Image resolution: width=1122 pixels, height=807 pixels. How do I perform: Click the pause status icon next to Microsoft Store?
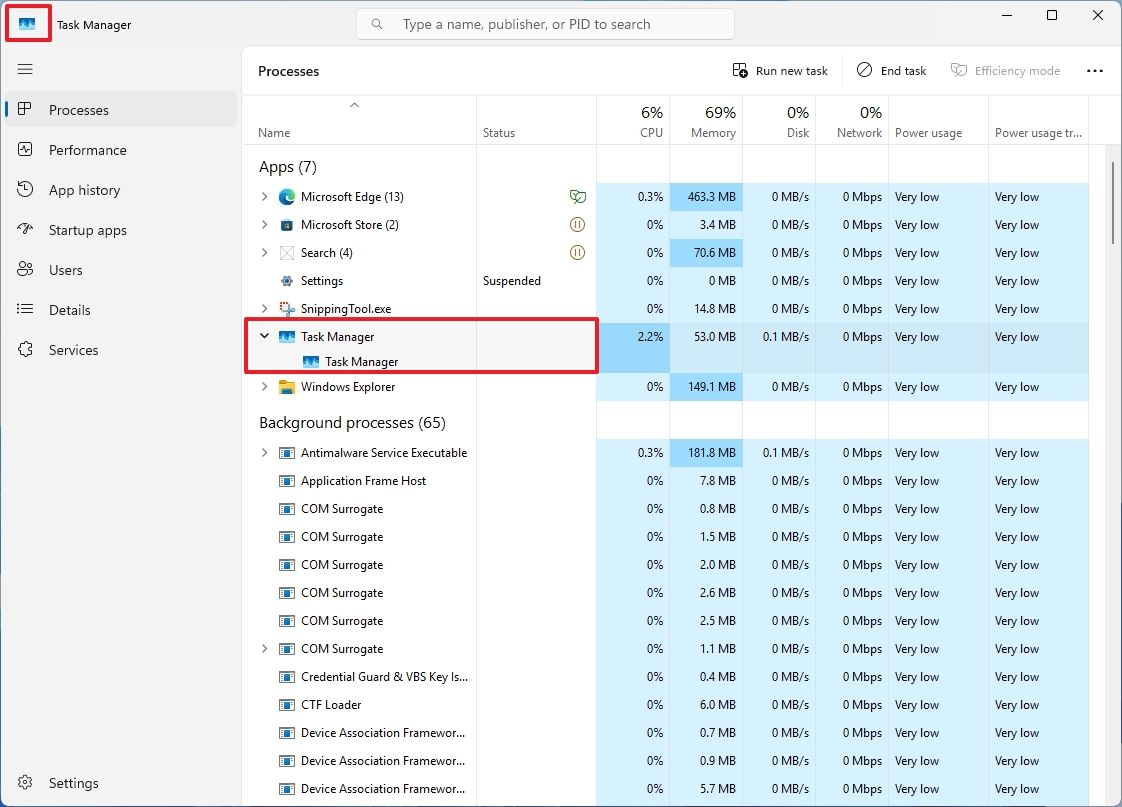coord(577,224)
